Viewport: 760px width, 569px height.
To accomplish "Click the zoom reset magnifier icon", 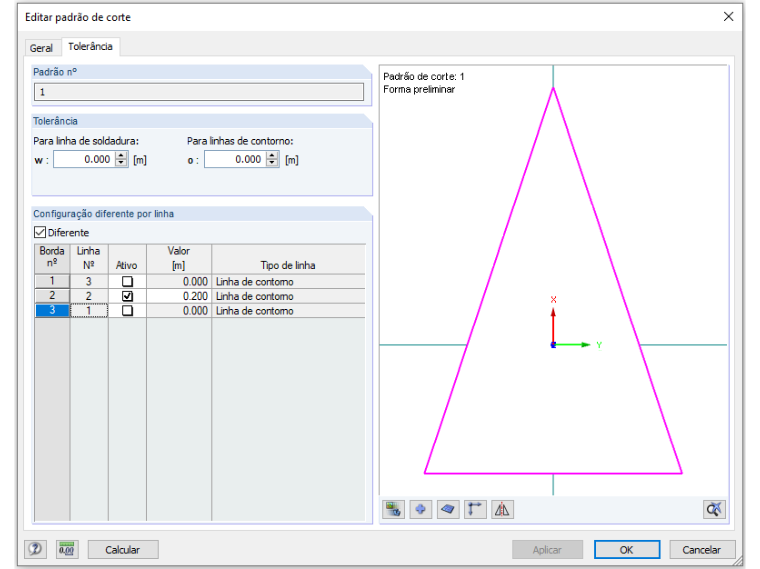I will [714, 509].
